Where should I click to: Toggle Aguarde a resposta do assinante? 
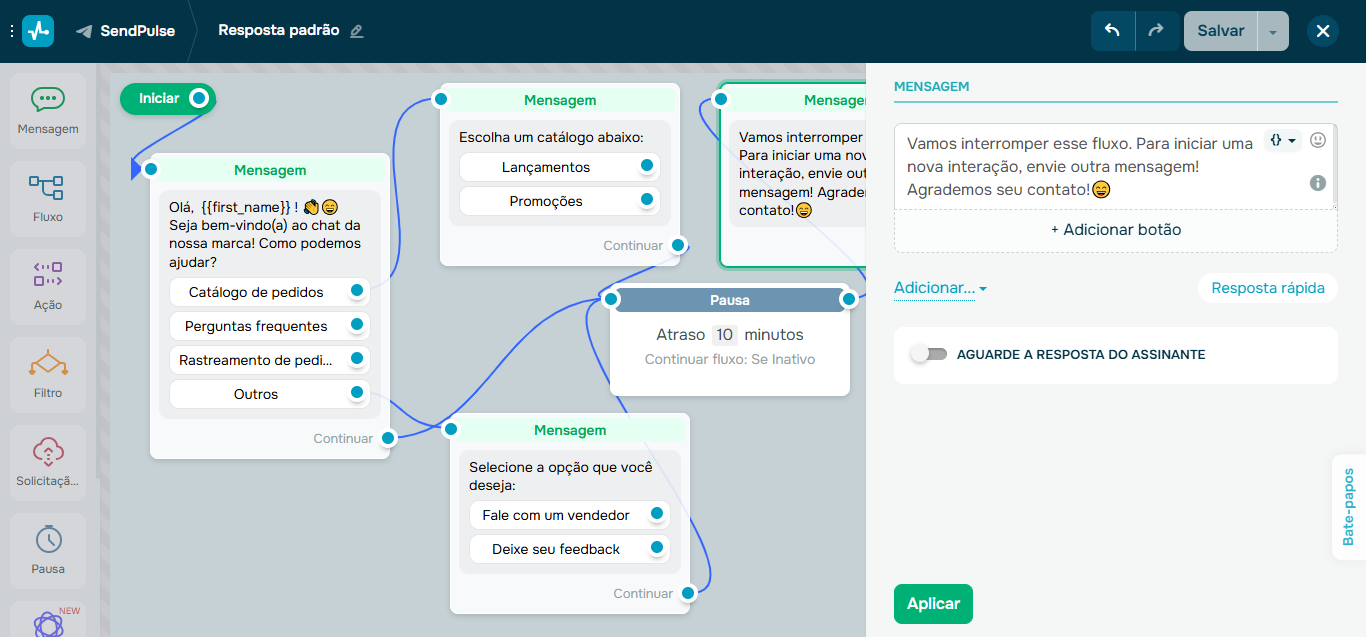point(929,354)
